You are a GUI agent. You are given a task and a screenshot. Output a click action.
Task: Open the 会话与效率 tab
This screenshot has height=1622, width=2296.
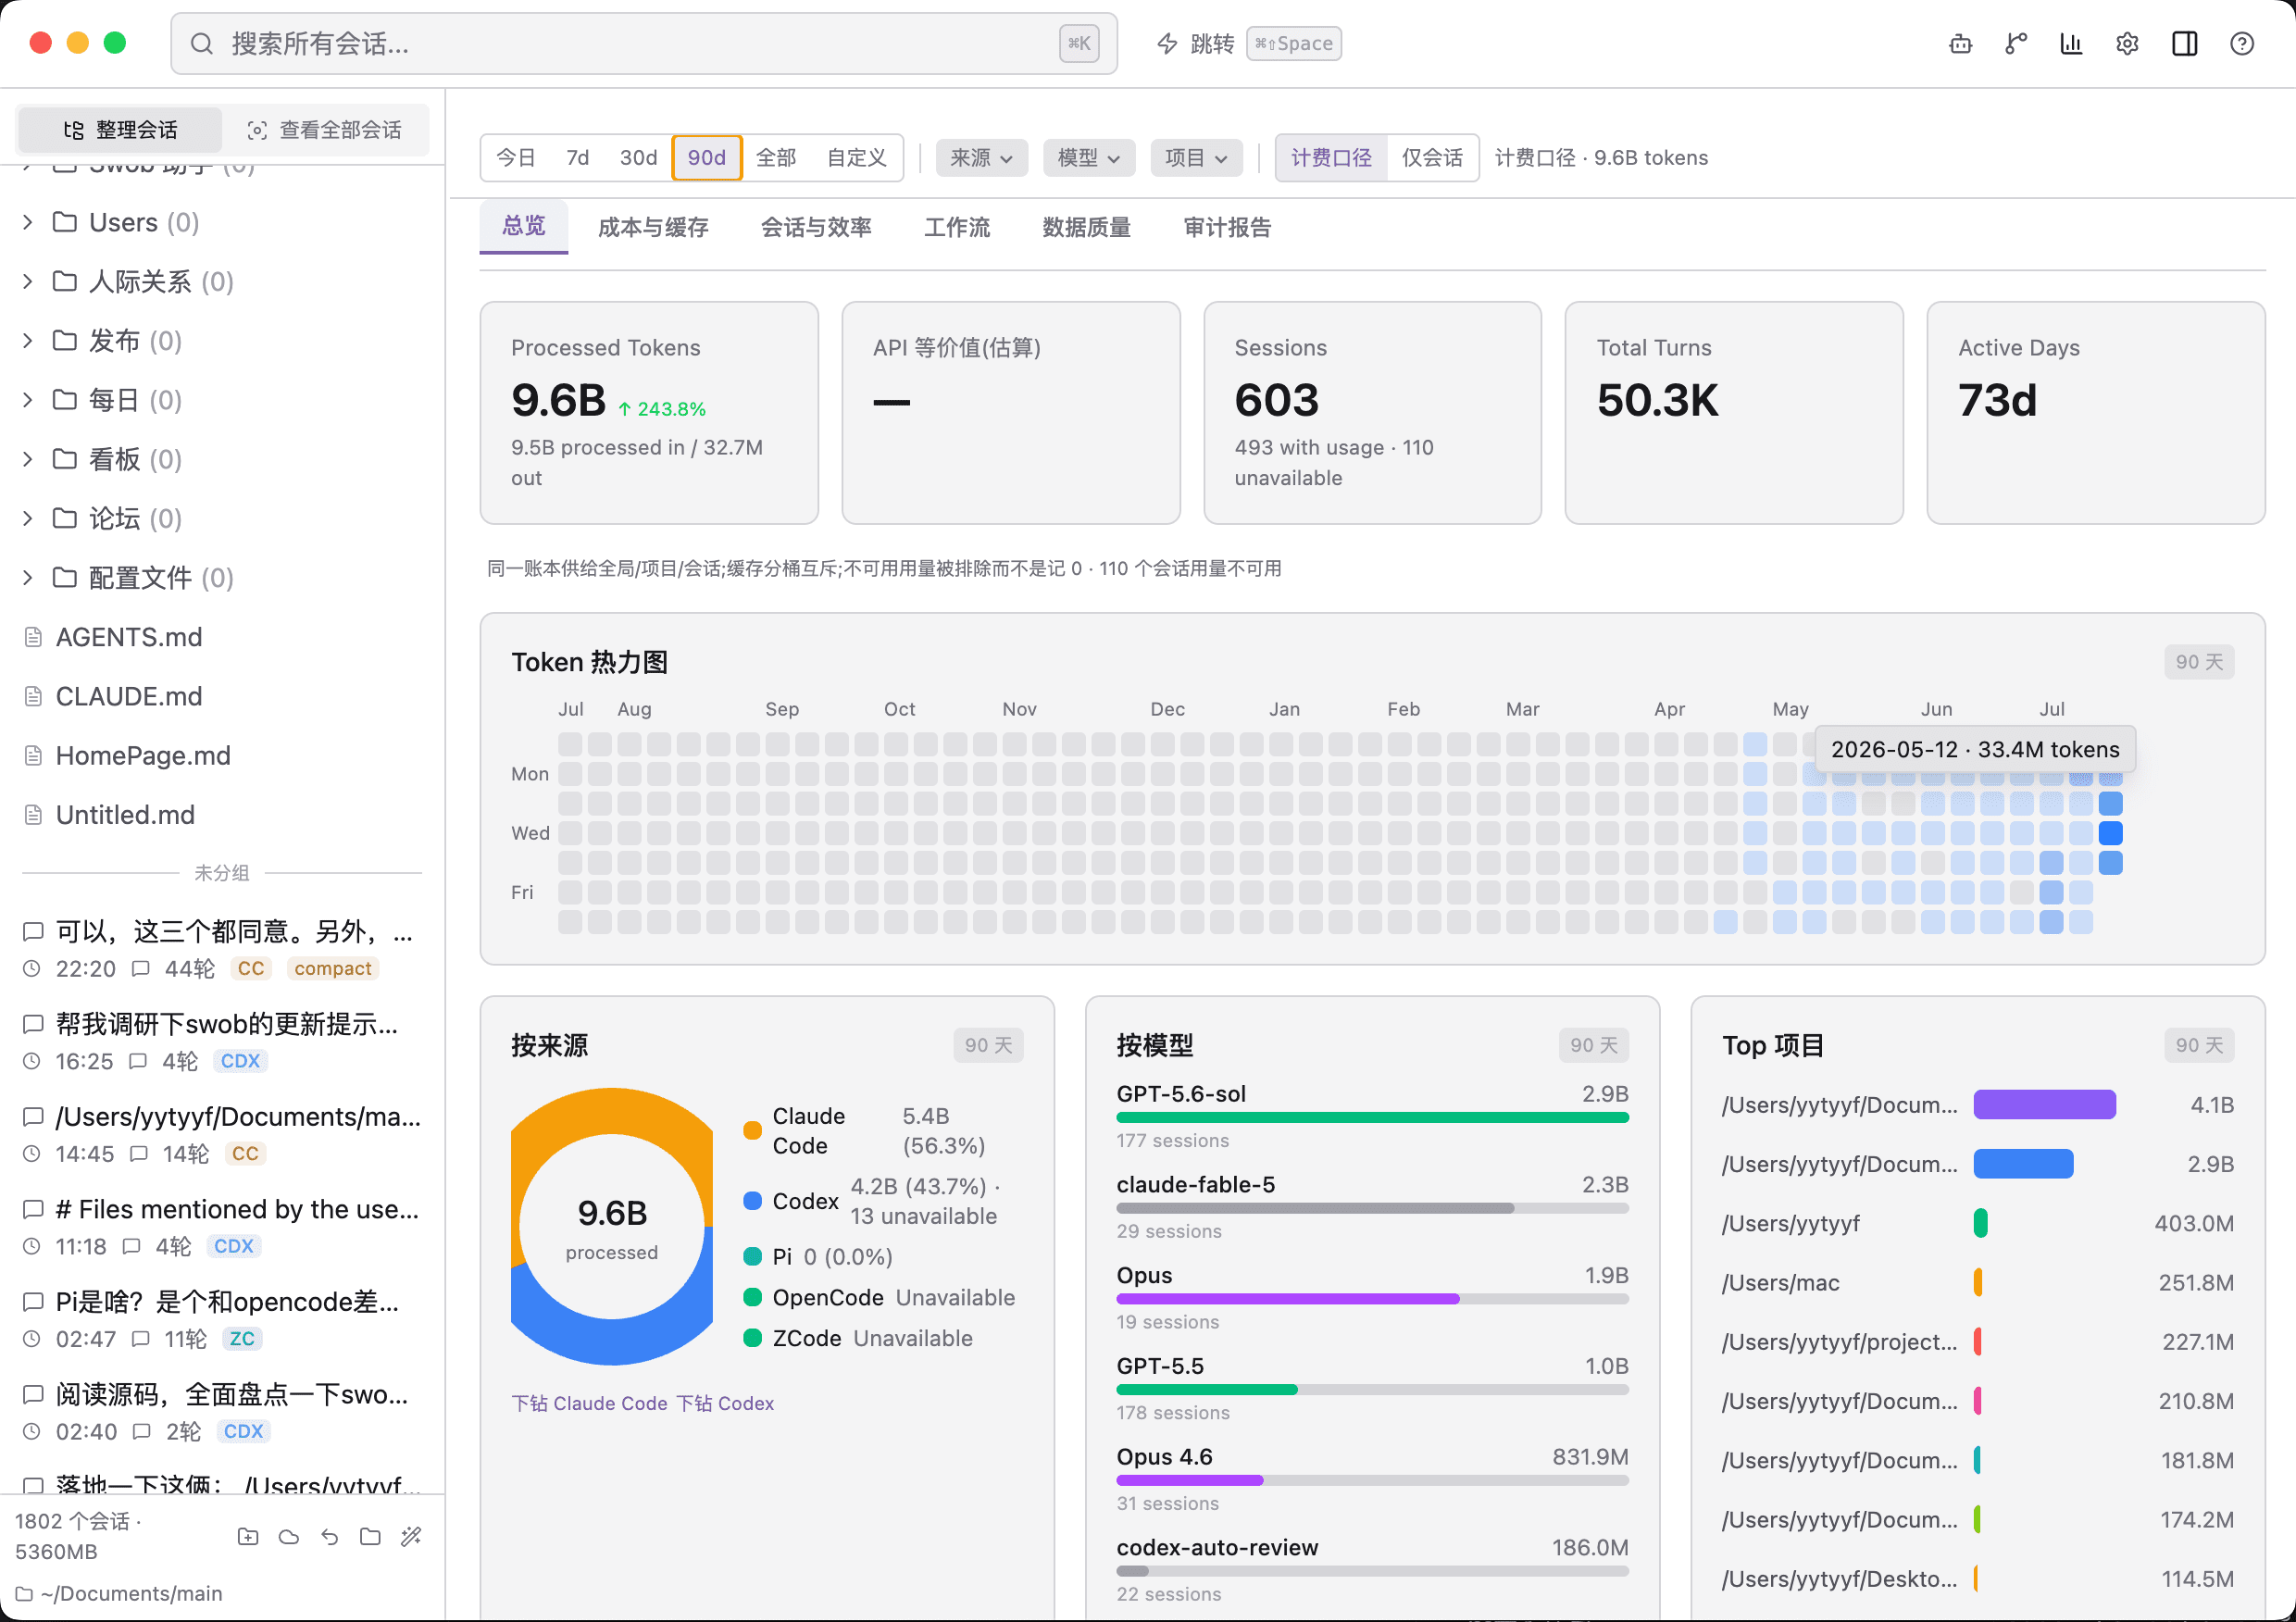(x=816, y=228)
